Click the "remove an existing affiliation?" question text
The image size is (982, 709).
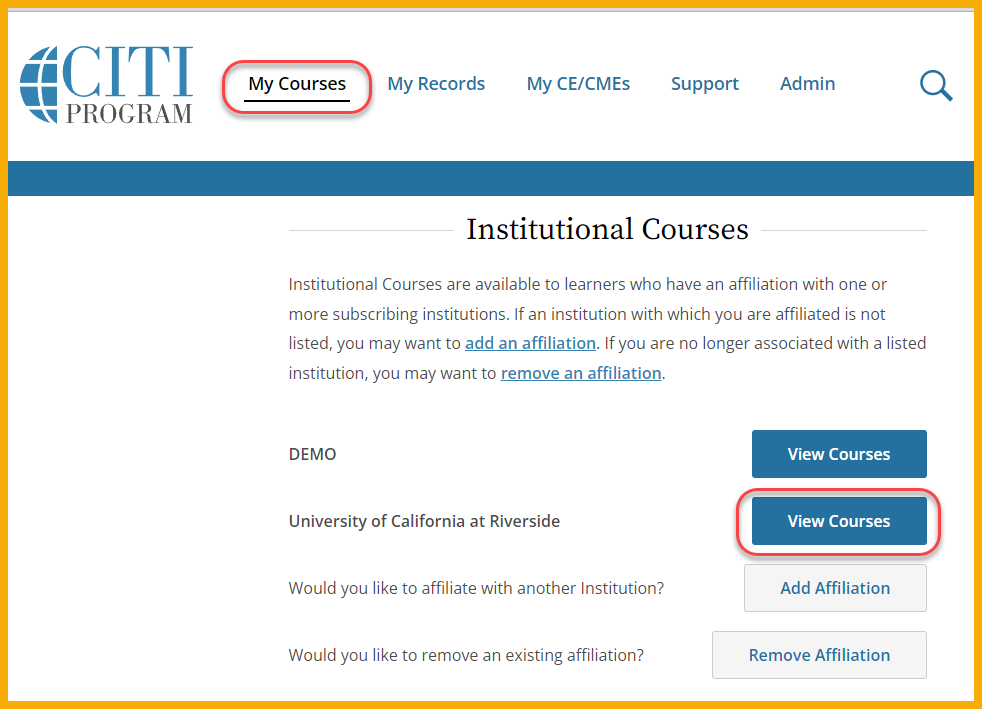(x=466, y=655)
